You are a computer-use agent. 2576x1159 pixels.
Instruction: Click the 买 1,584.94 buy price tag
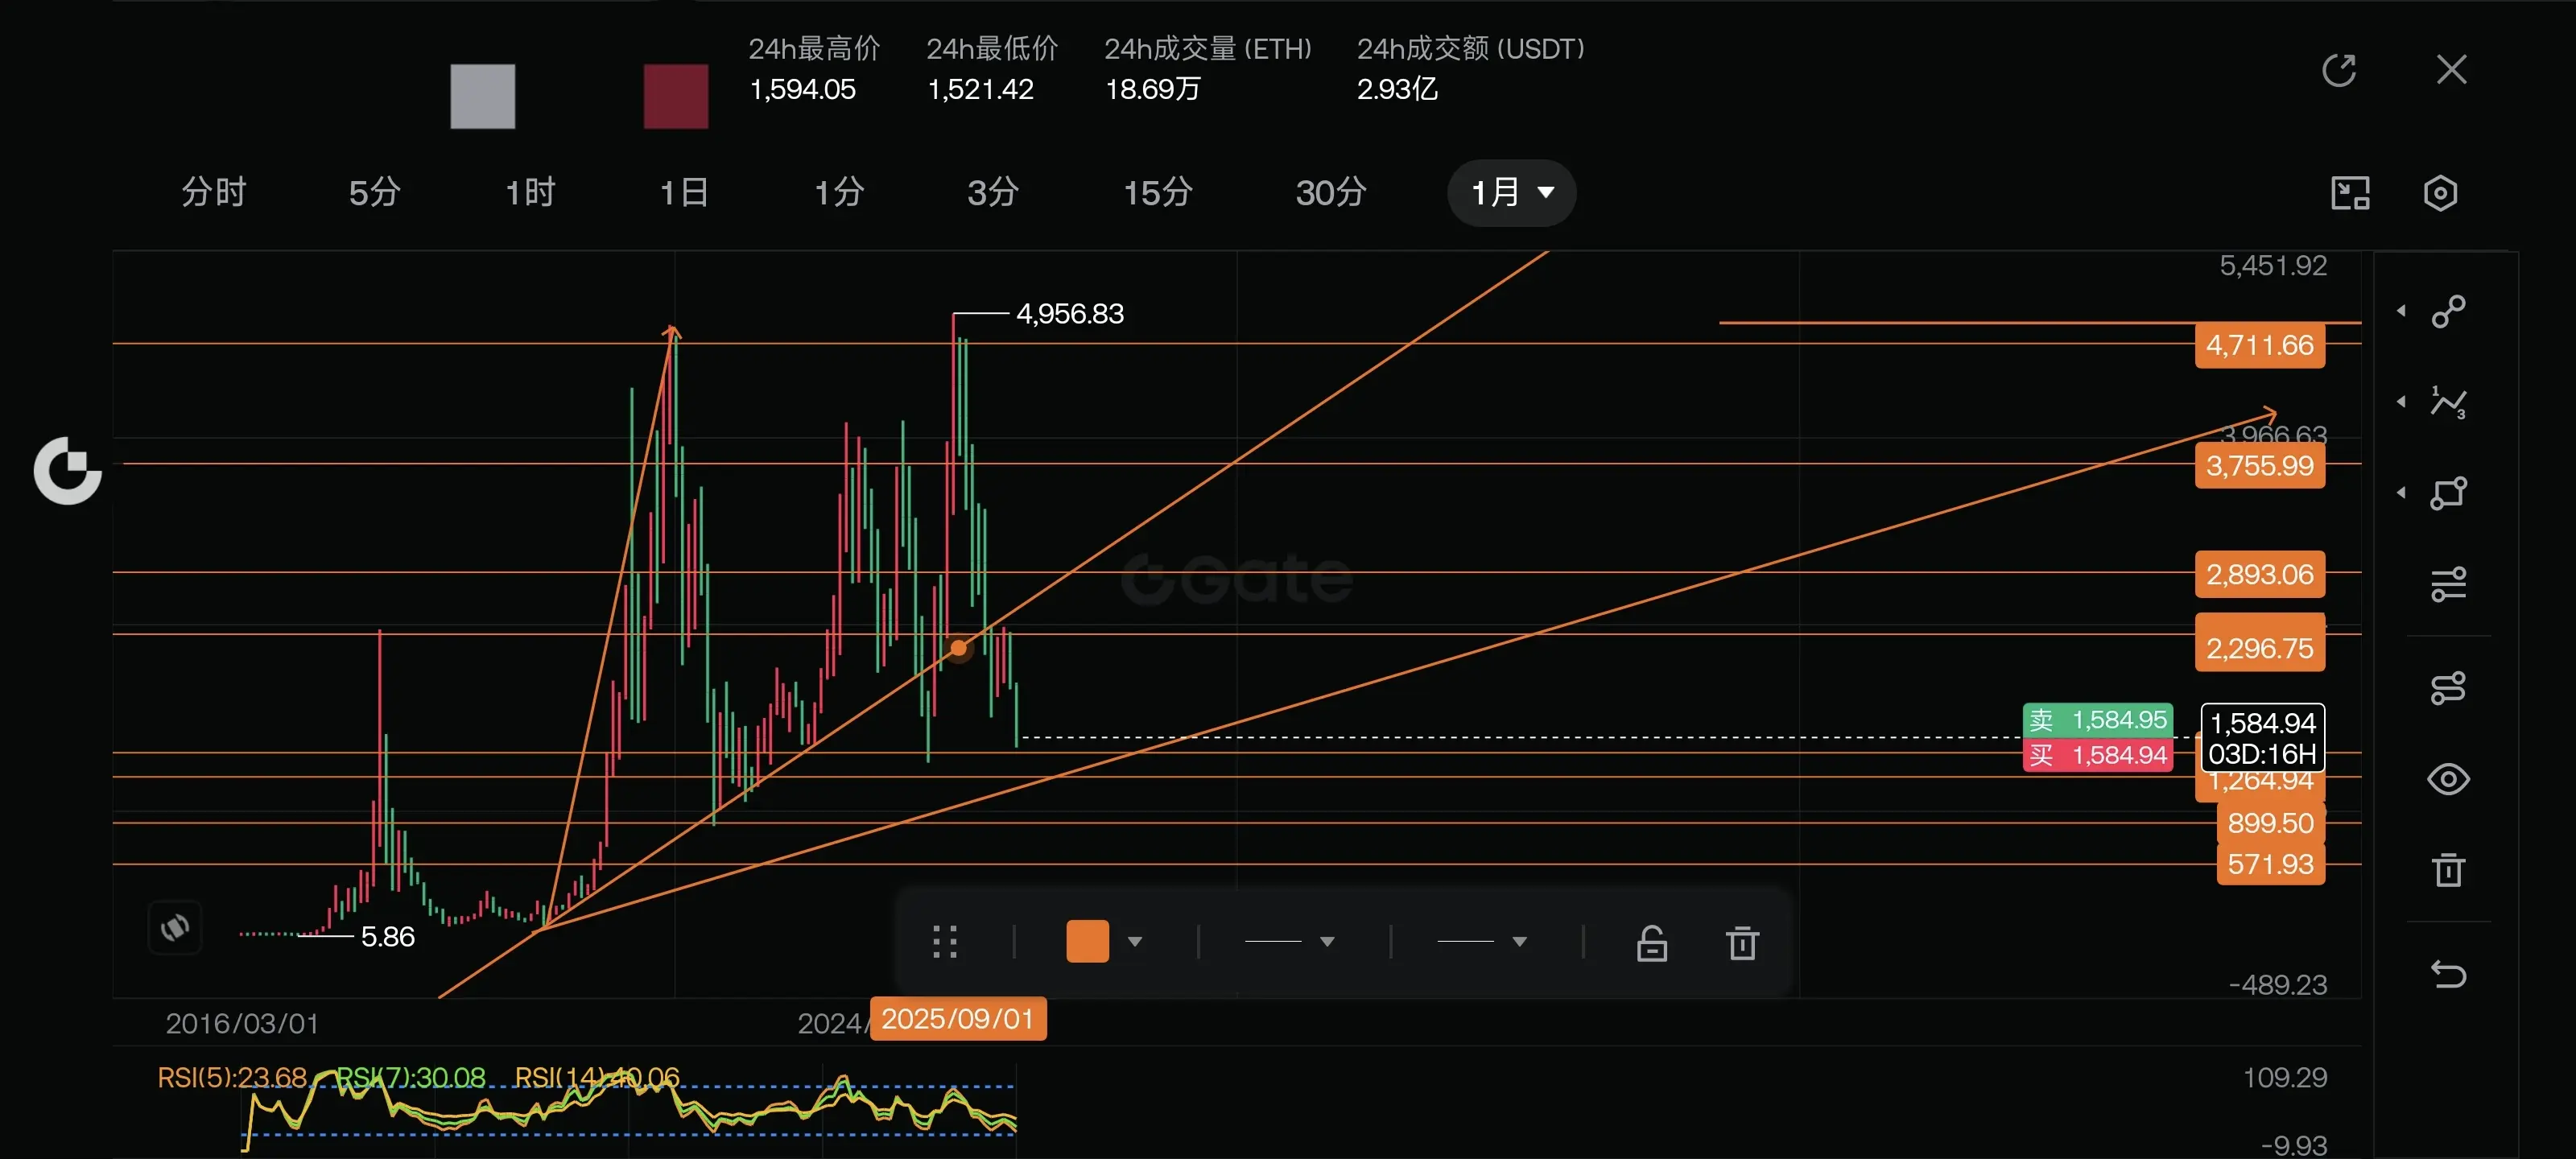2097,755
